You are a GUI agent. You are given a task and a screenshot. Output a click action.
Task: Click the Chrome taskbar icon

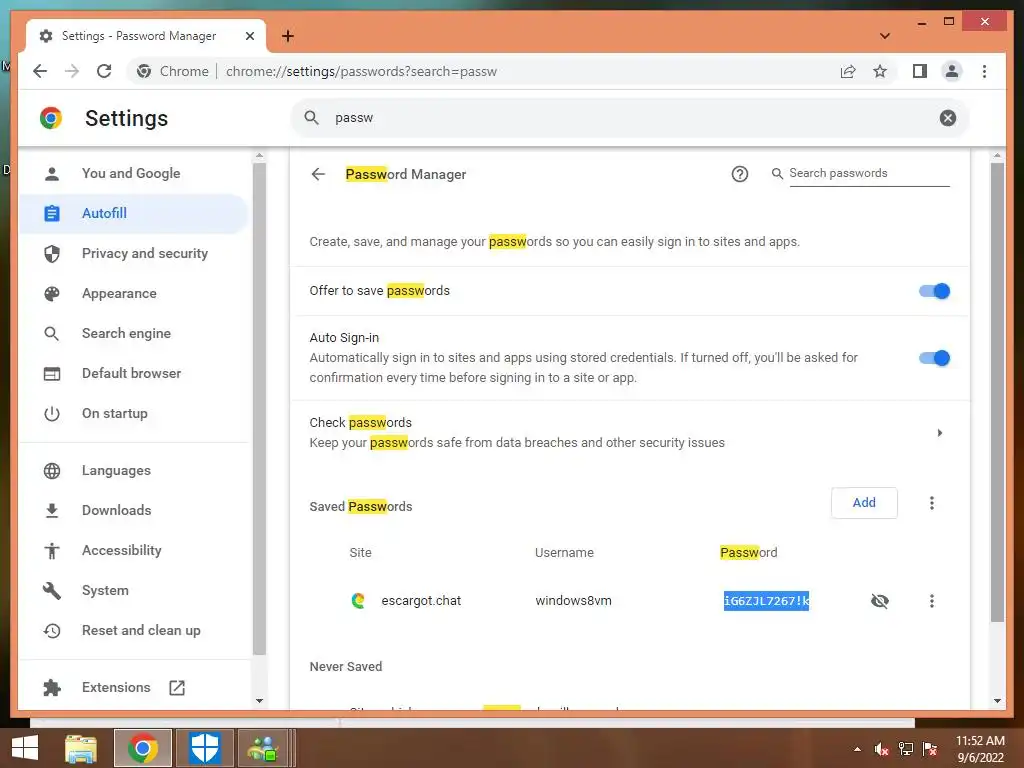143,748
